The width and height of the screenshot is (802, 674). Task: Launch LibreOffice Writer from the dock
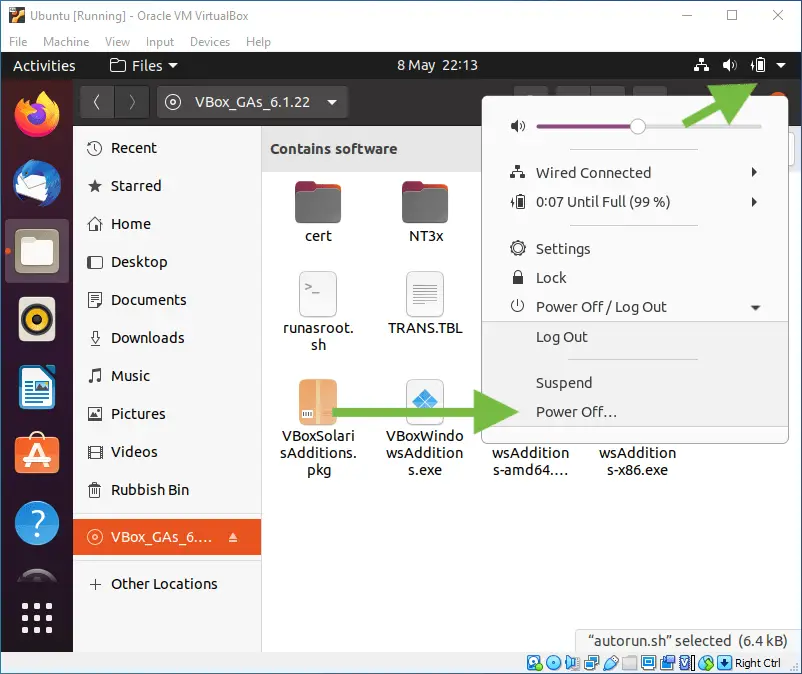pyautogui.click(x=37, y=387)
